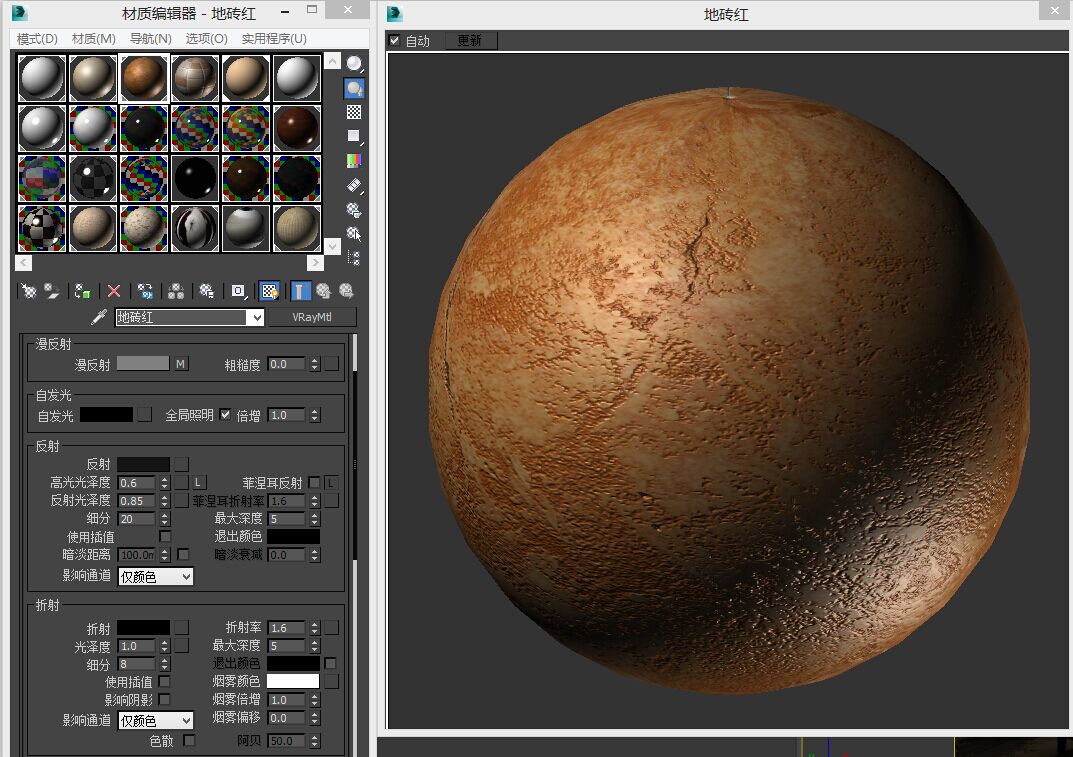
Task: Enable the 菲涅耳反射 checkbox
Action: (x=314, y=483)
